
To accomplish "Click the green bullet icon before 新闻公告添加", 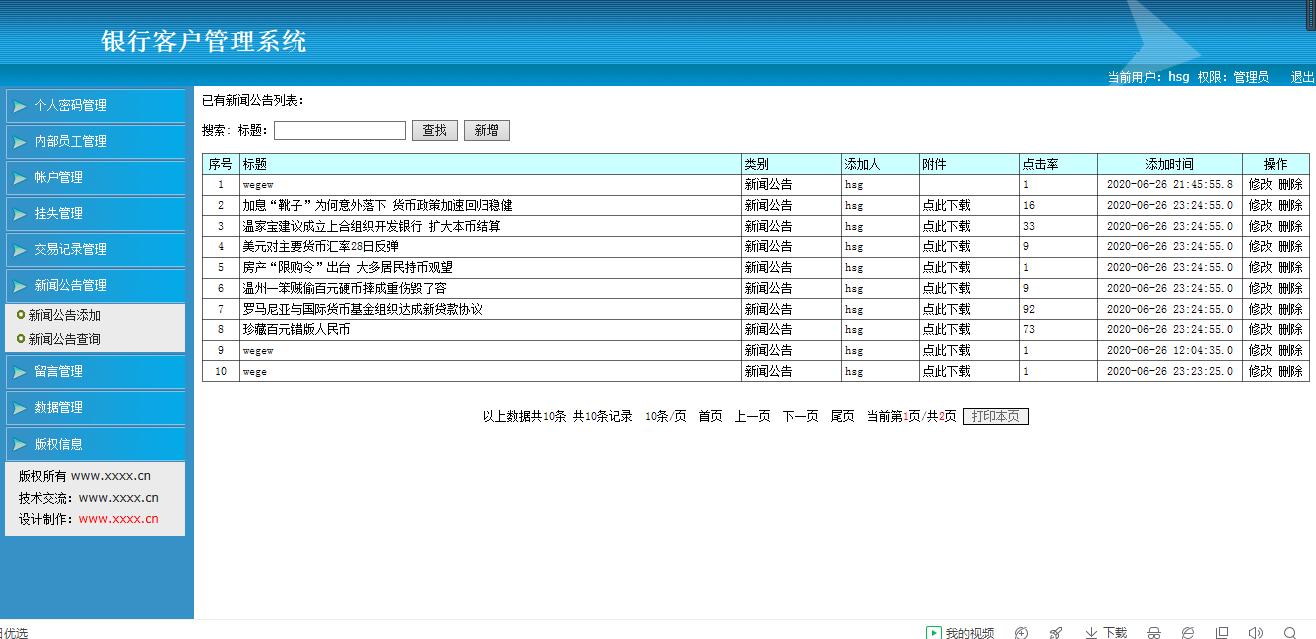I will pyautogui.click(x=21, y=315).
